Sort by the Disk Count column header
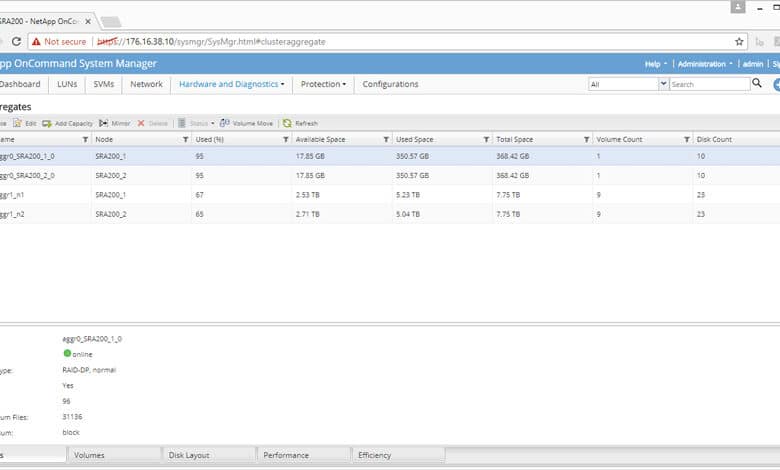The height and width of the screenshot is (470, 780). pyautogui.click(x=714, y=139)
